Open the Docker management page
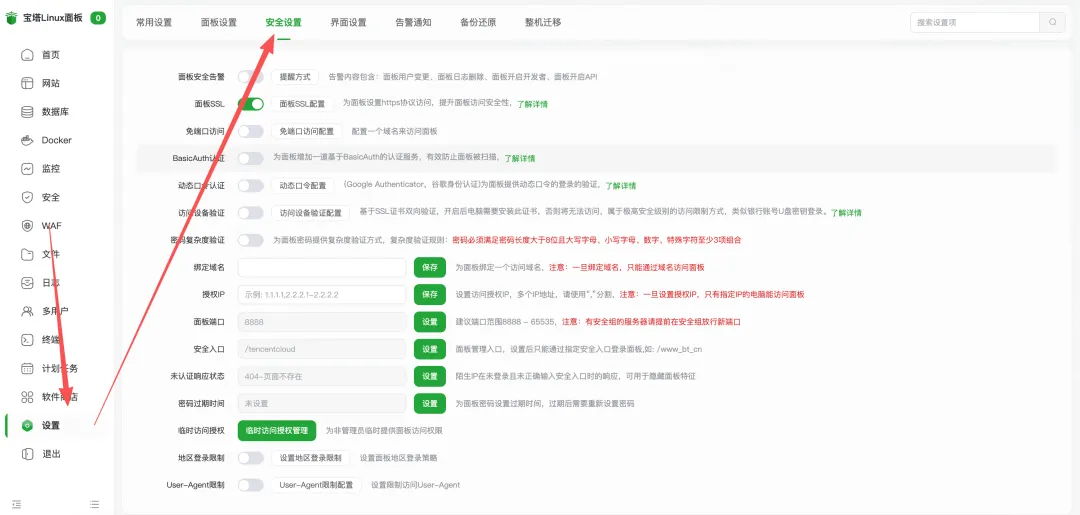Viewport: 1080px width, 515px height. 56,140
